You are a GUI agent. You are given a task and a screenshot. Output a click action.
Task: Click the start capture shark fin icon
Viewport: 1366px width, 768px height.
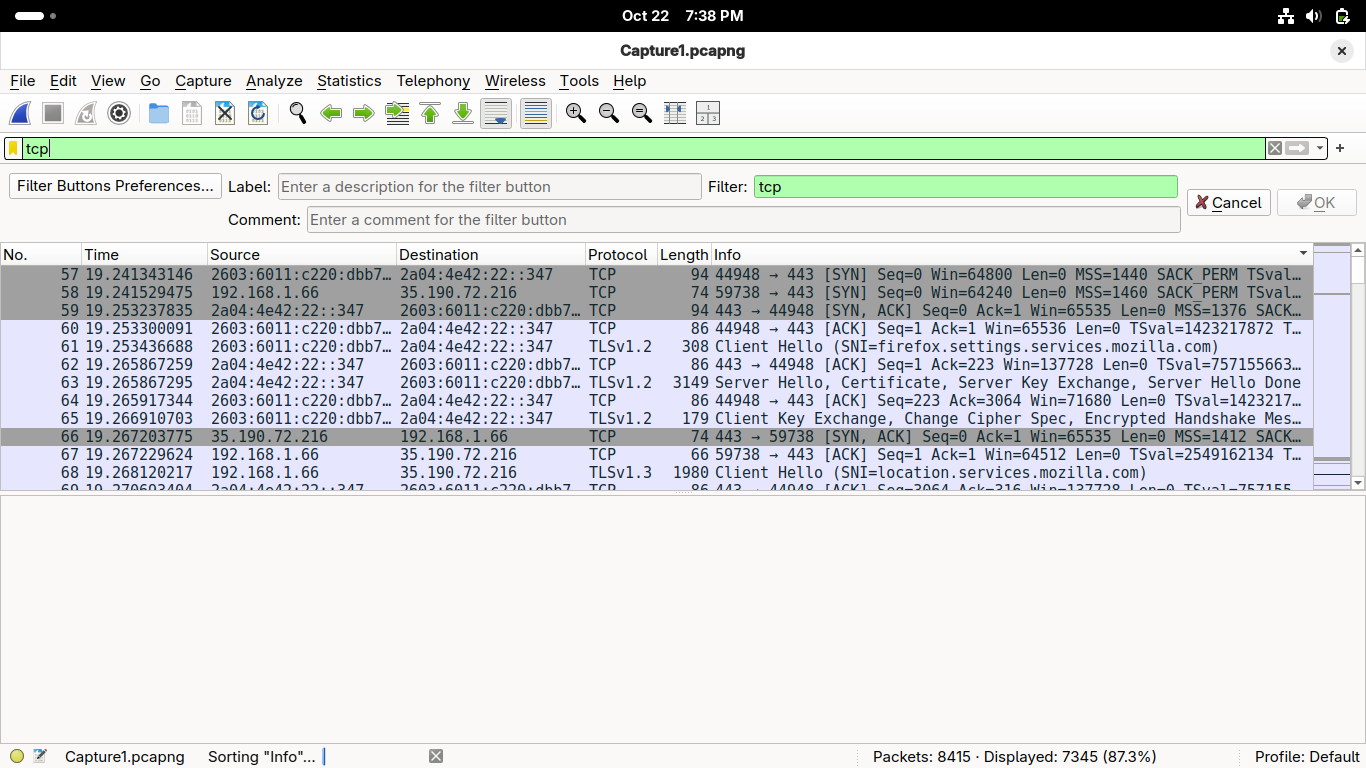pyautogui.click(x=20, y=114)
